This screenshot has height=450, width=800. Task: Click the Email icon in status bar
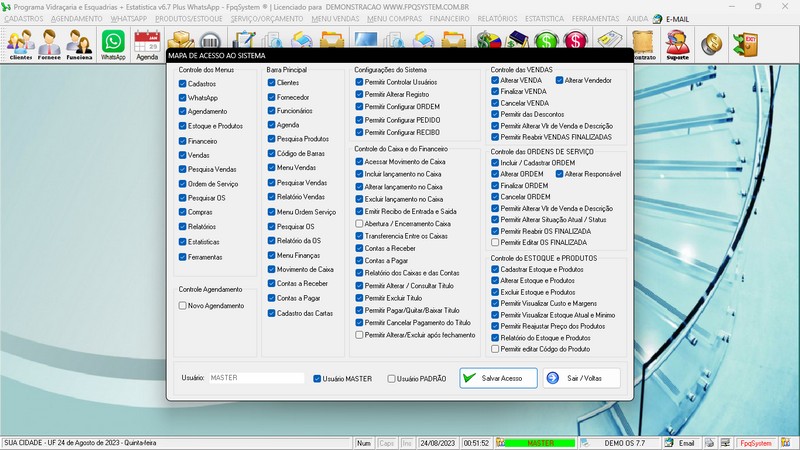pos(669,443)
